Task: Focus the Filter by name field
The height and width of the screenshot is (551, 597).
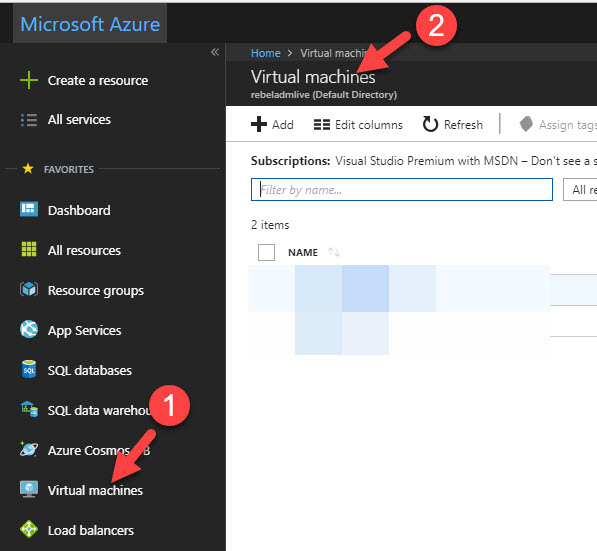Action: tap(402, 189)
